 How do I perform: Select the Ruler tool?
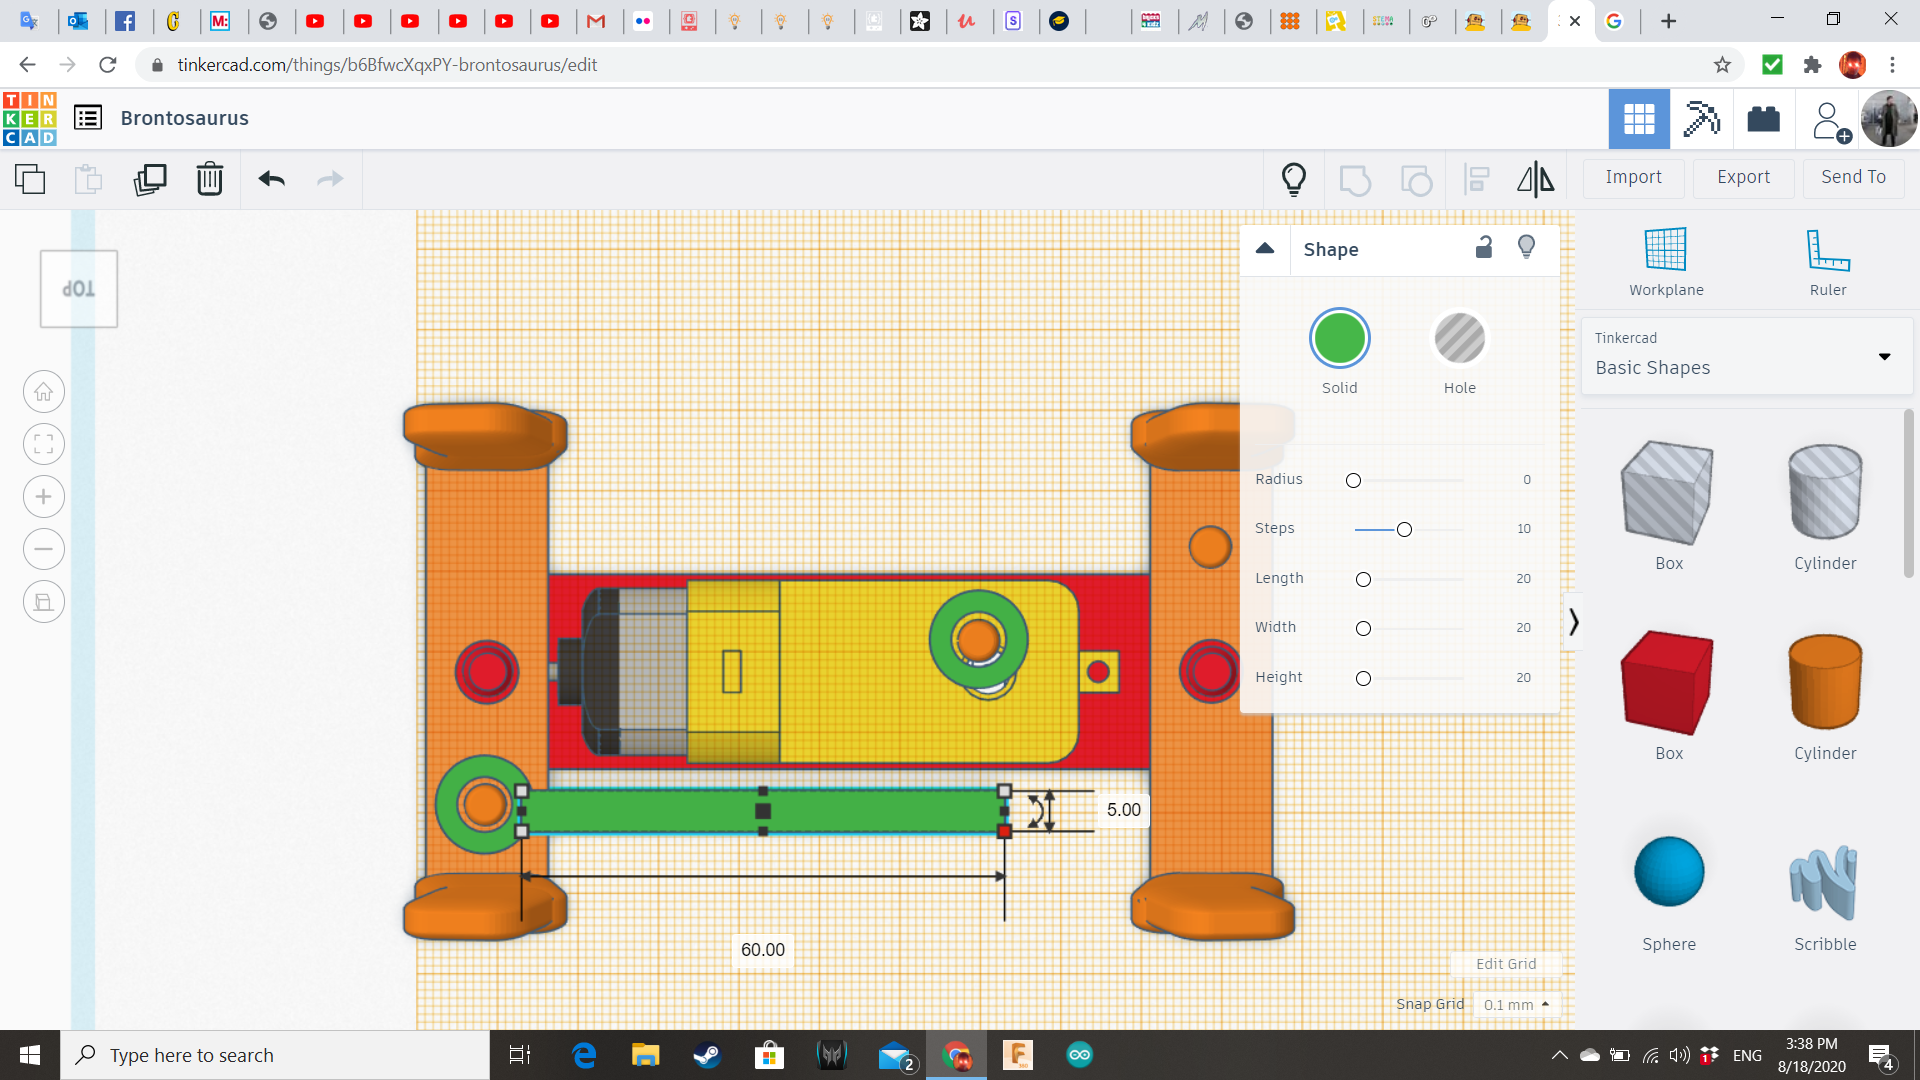(x=1827, y=260)
